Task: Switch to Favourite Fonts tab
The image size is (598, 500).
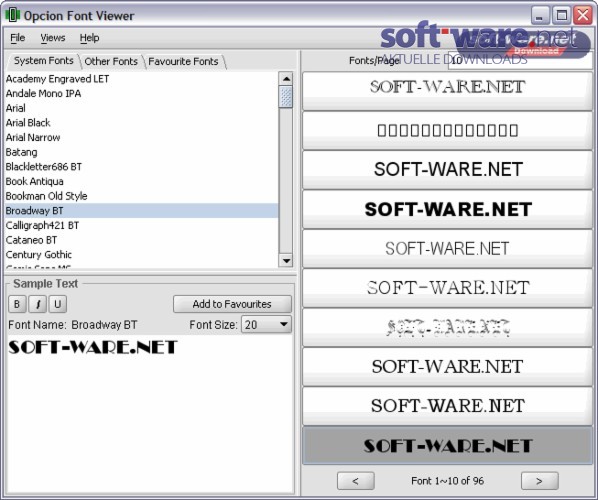Action: coord(183,61)
